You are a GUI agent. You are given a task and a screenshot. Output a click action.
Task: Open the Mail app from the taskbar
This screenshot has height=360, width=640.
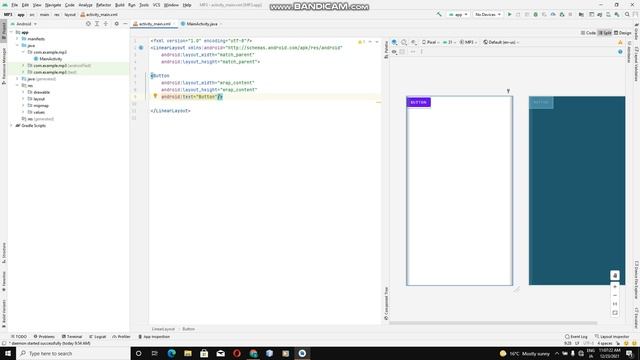[220, 353]
